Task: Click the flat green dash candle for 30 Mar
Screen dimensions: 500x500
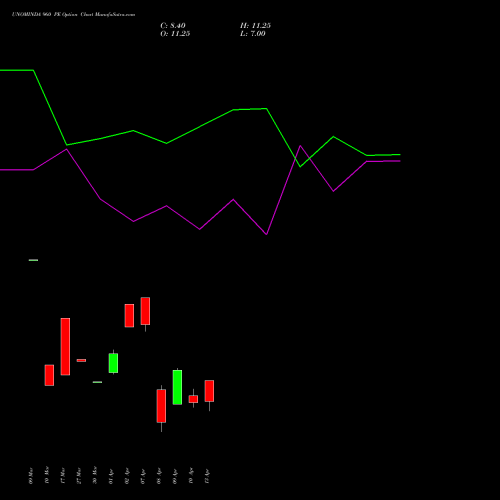Action: [97, 382]
